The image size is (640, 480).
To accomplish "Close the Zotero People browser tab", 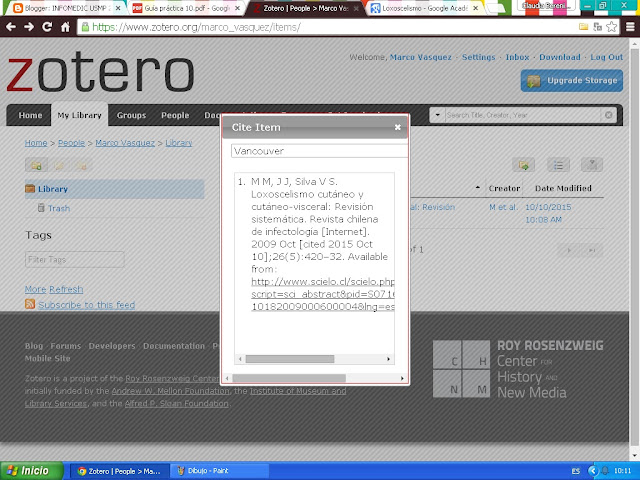I will (356, 8).
